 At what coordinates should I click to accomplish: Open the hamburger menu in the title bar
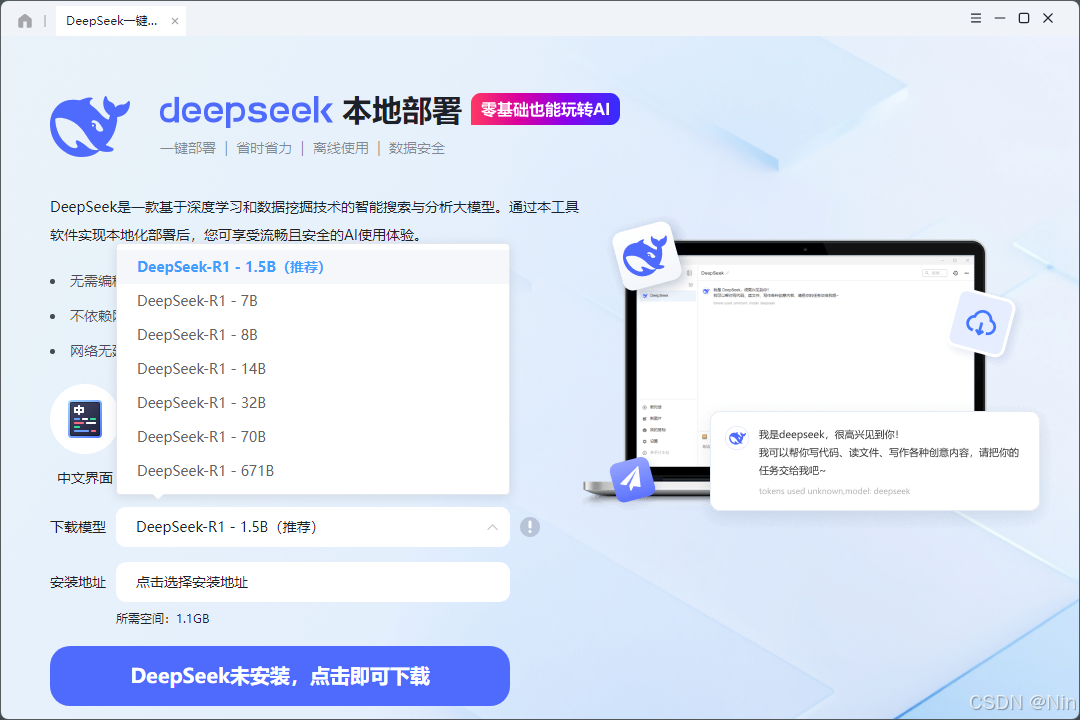(975, 18)
